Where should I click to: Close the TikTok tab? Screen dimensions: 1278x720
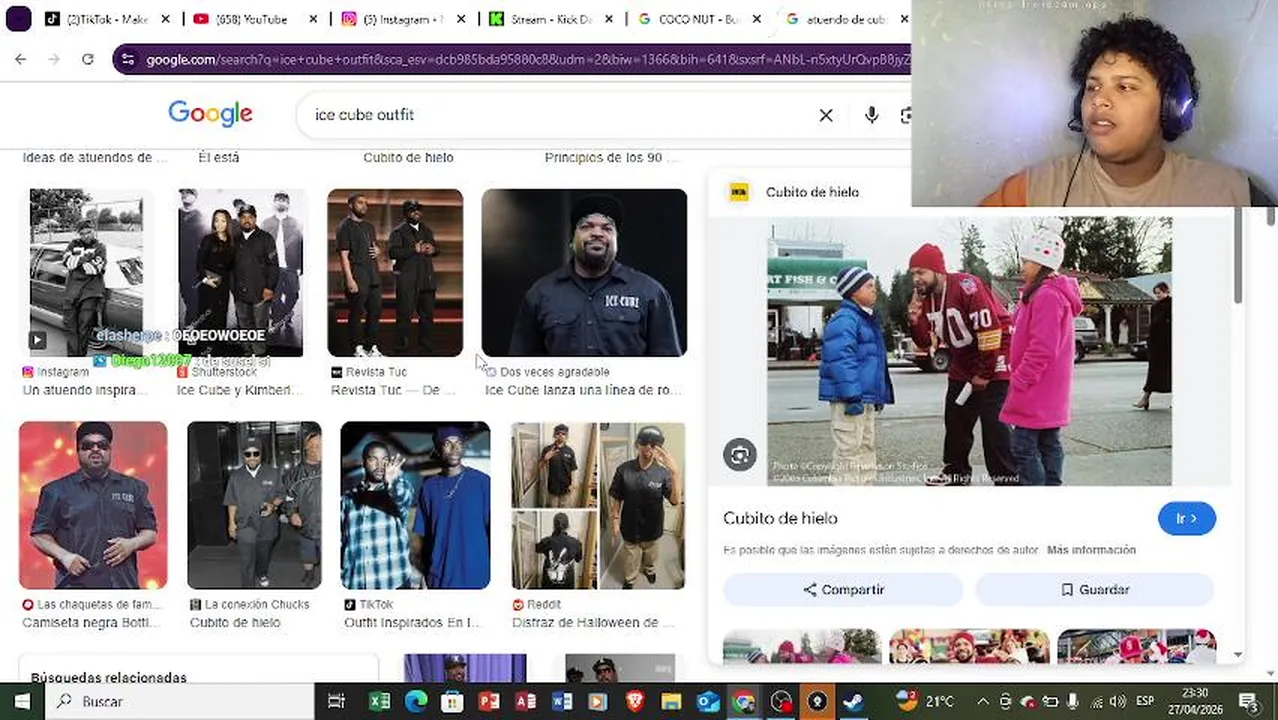(166, 19)
